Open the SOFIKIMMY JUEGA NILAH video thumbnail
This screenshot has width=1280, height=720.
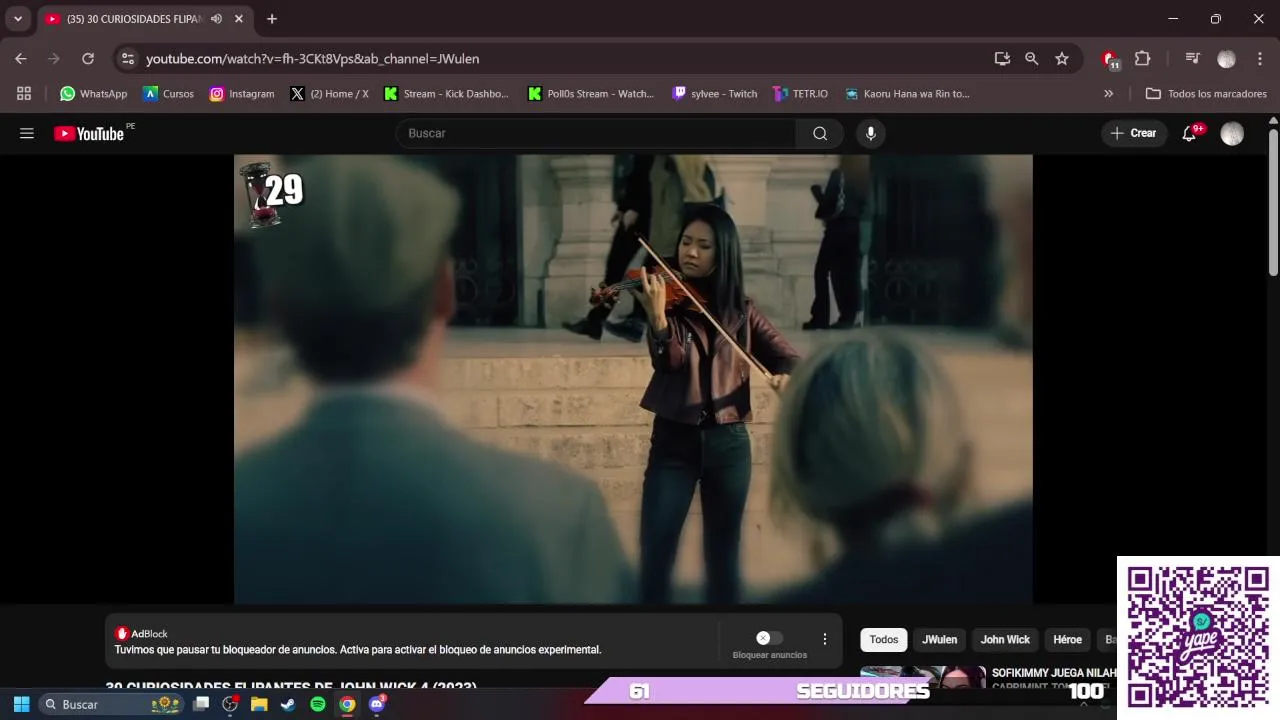[922, 677]
